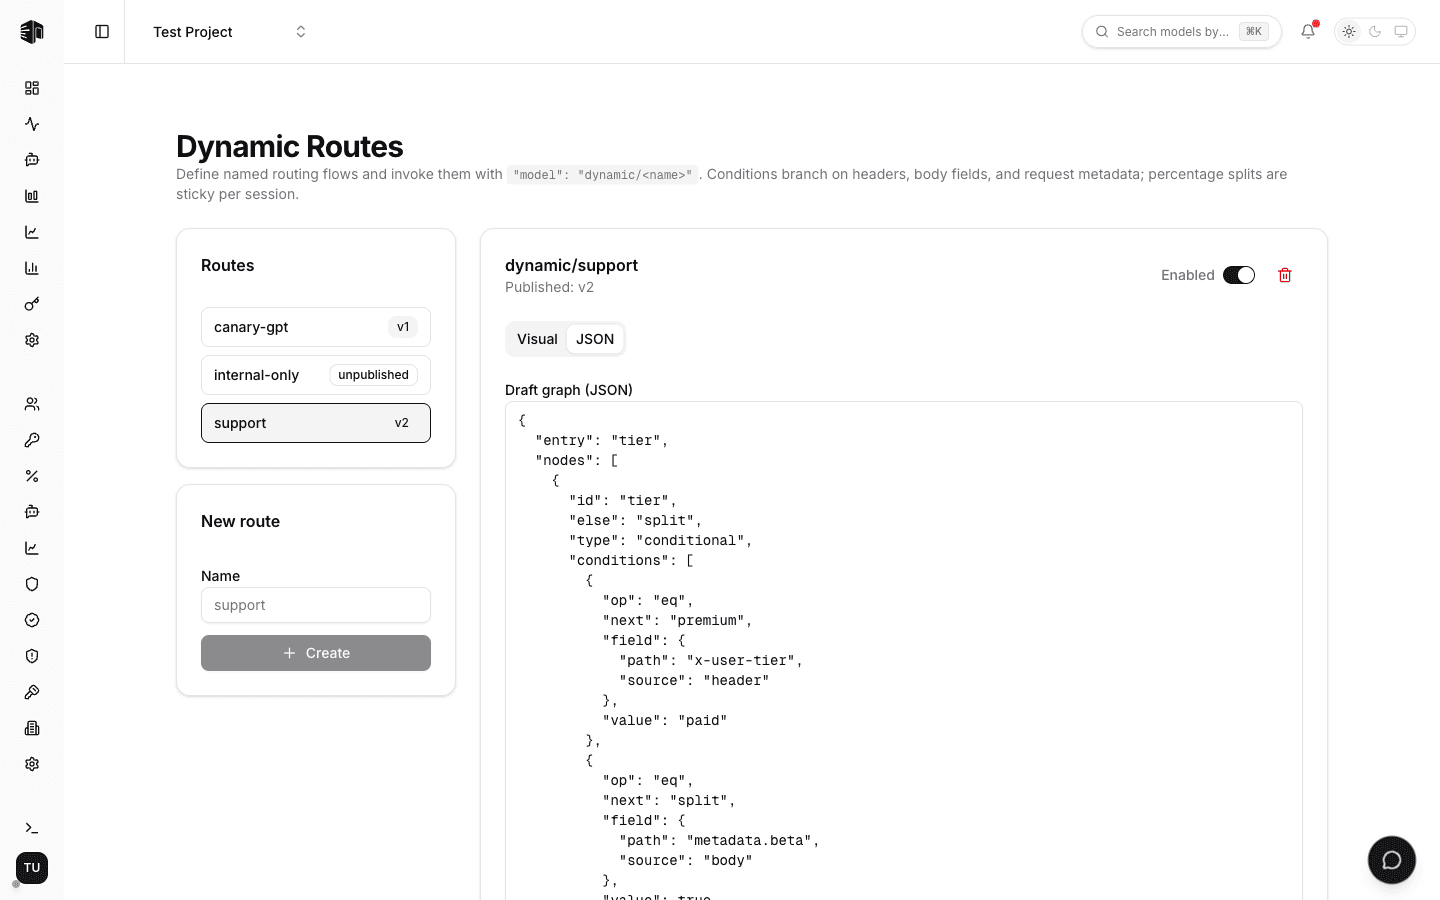Switch to dark theme moon icon
The width and height of the screenshot is (1440, 900).
coord(1375,32)
